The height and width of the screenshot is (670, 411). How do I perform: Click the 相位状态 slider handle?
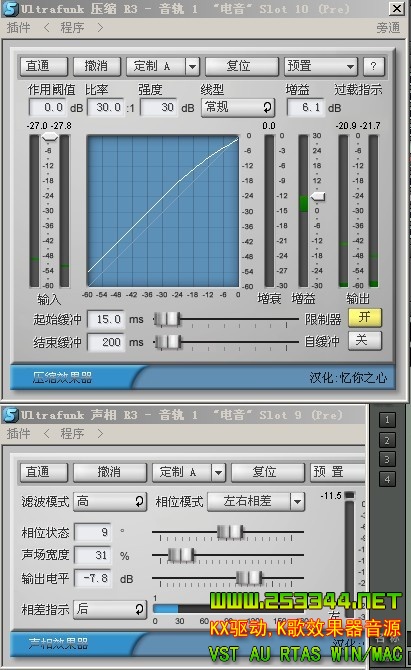pos(230,532)
